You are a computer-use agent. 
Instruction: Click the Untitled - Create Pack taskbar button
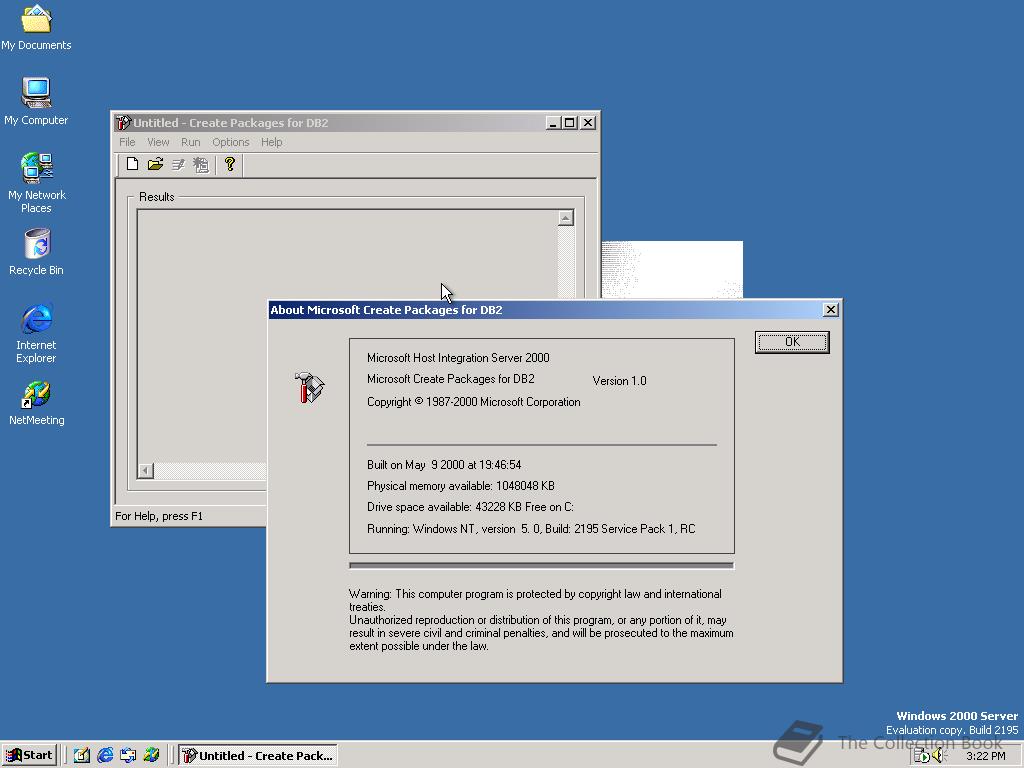click(x=258, y=756)
